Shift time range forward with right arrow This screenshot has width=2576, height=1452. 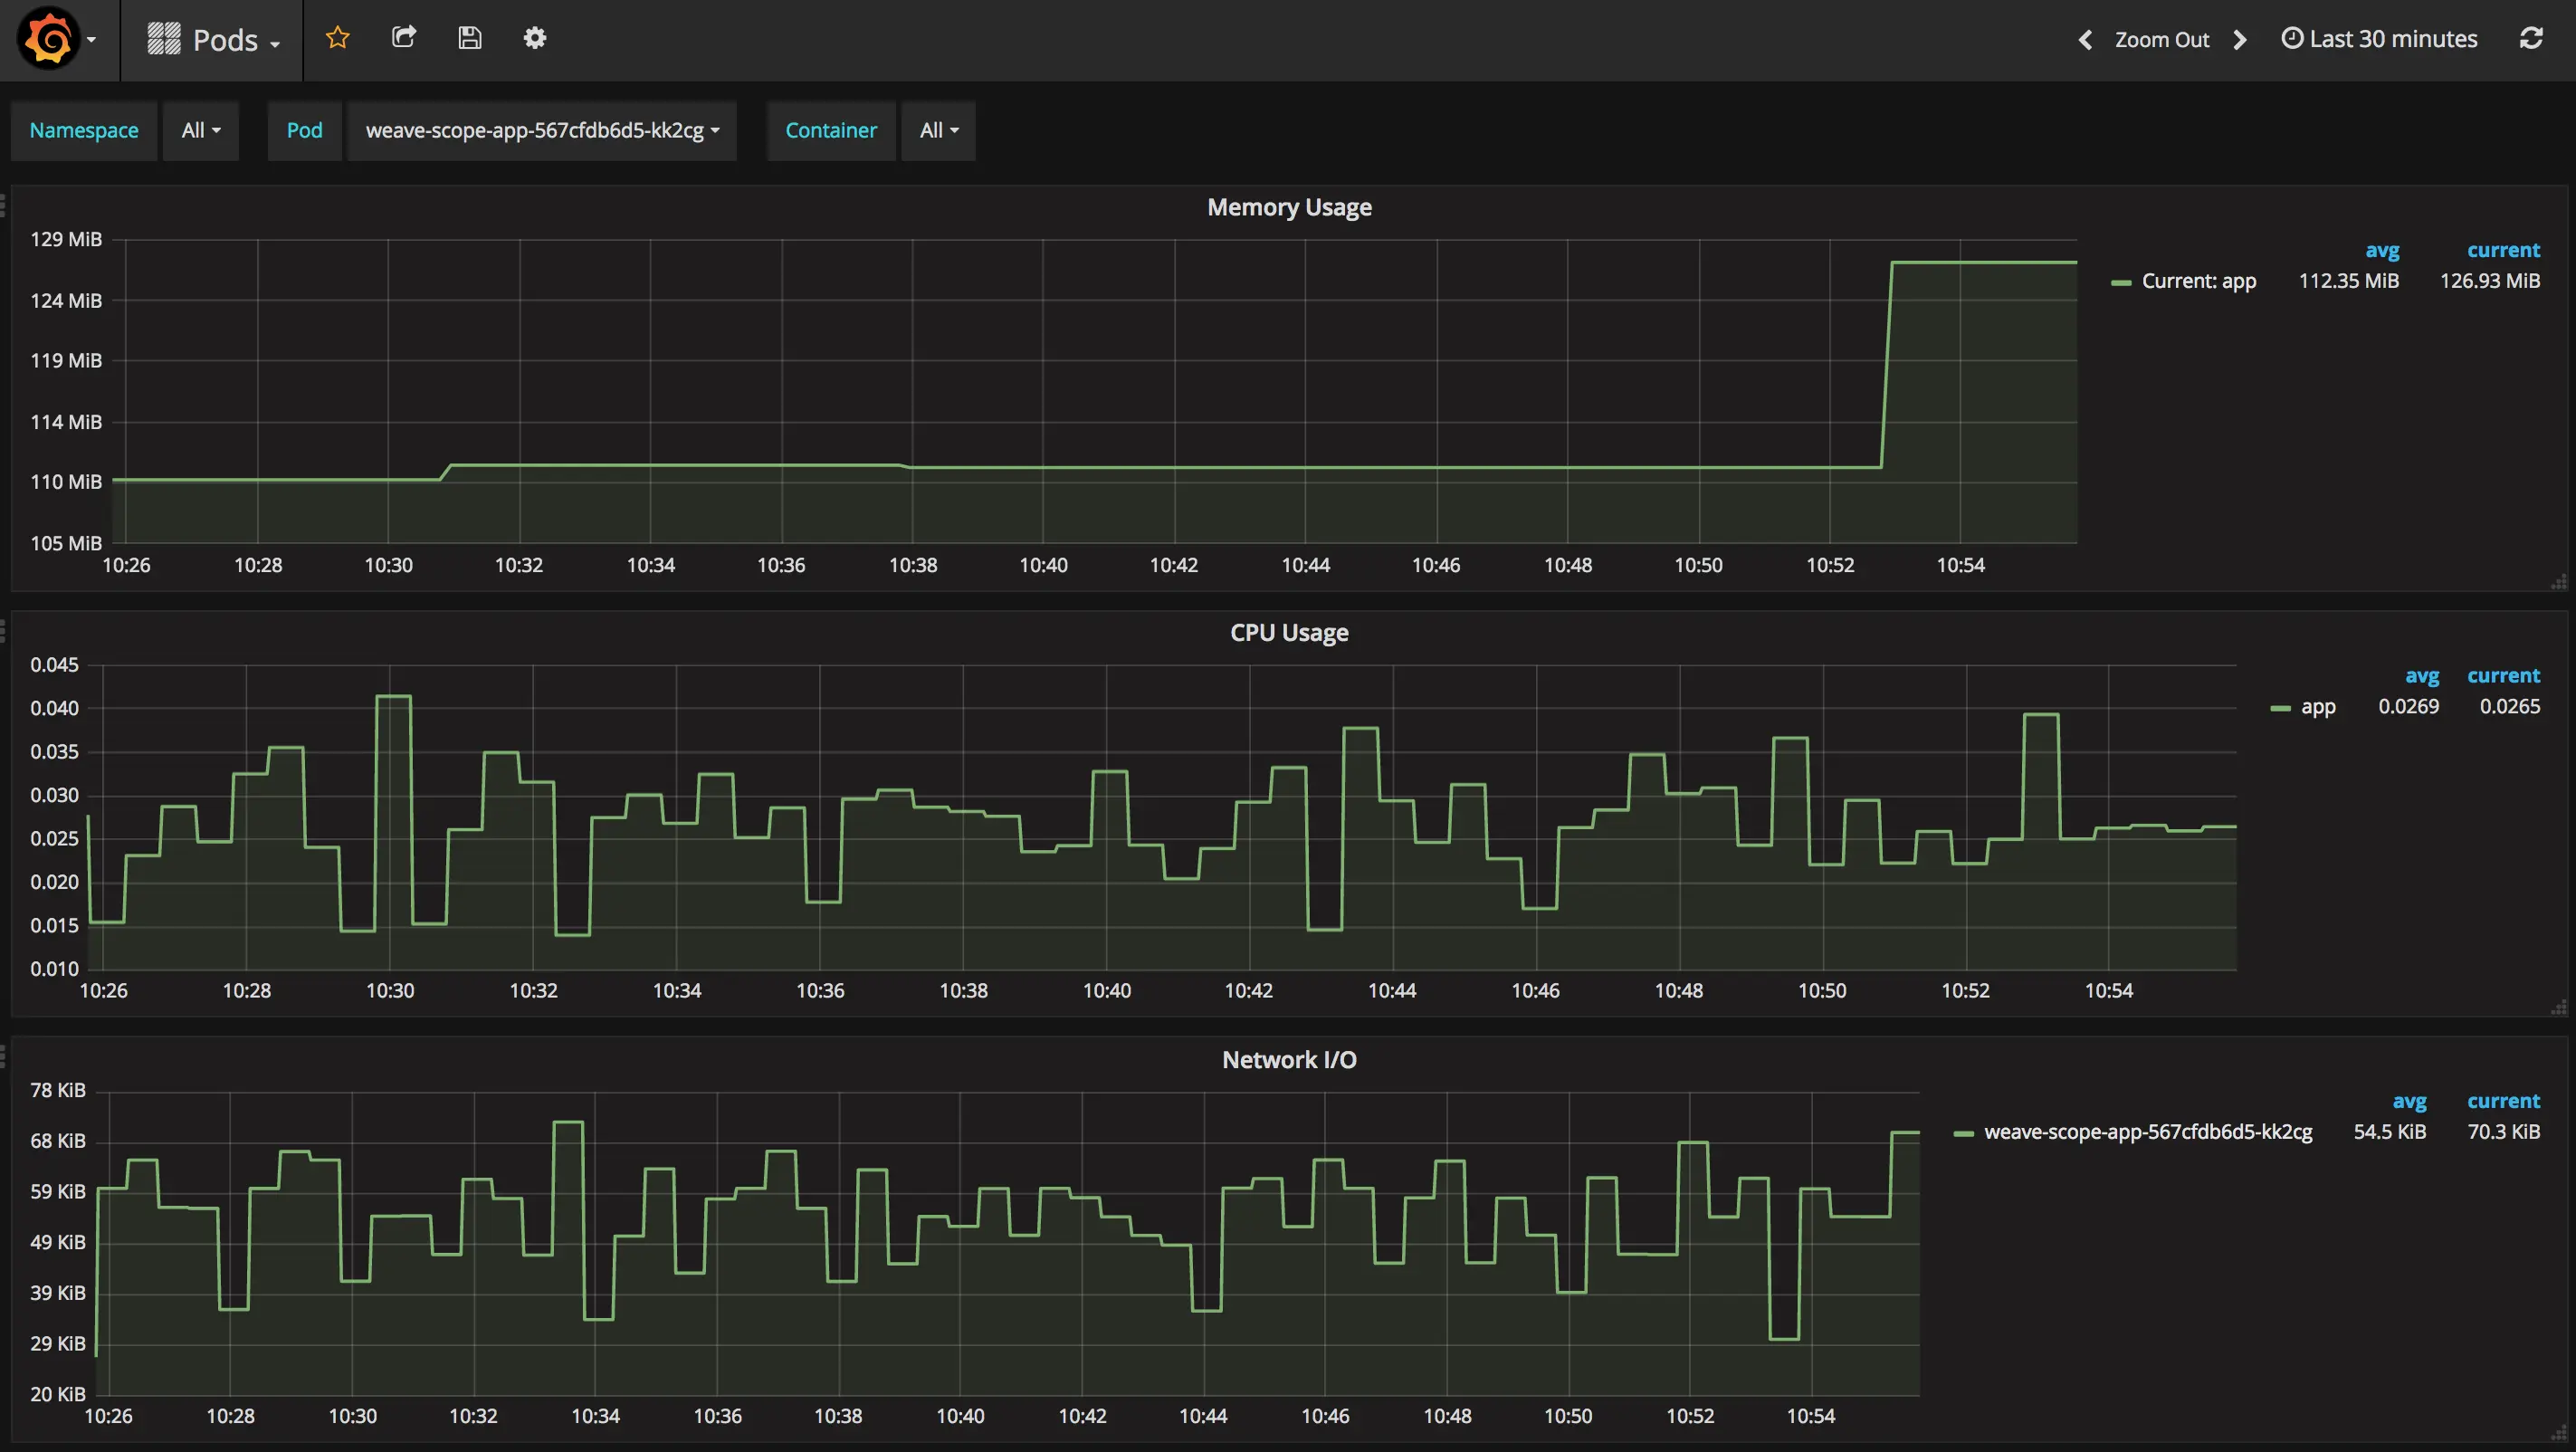click(x=2240, y=40)
